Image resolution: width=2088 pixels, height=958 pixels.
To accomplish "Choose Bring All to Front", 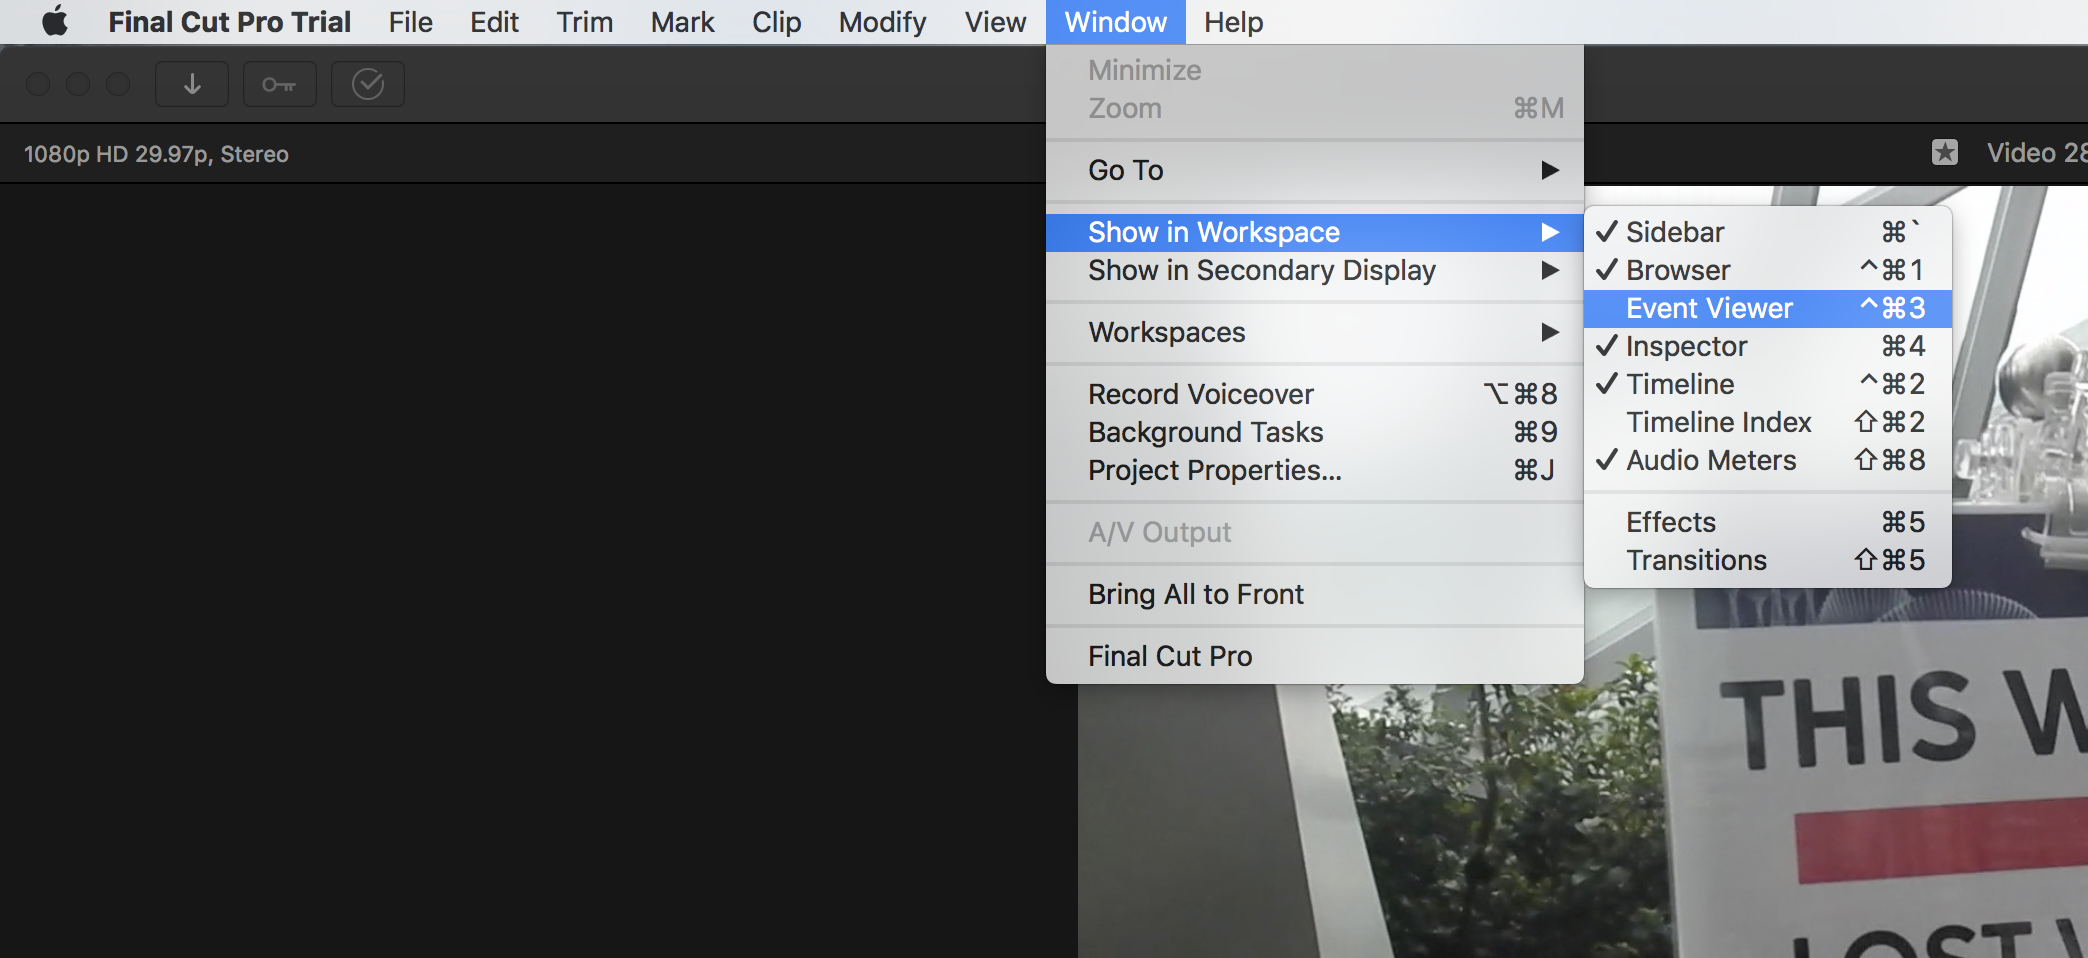I will pyautogui.click(x=1314, y=594).
